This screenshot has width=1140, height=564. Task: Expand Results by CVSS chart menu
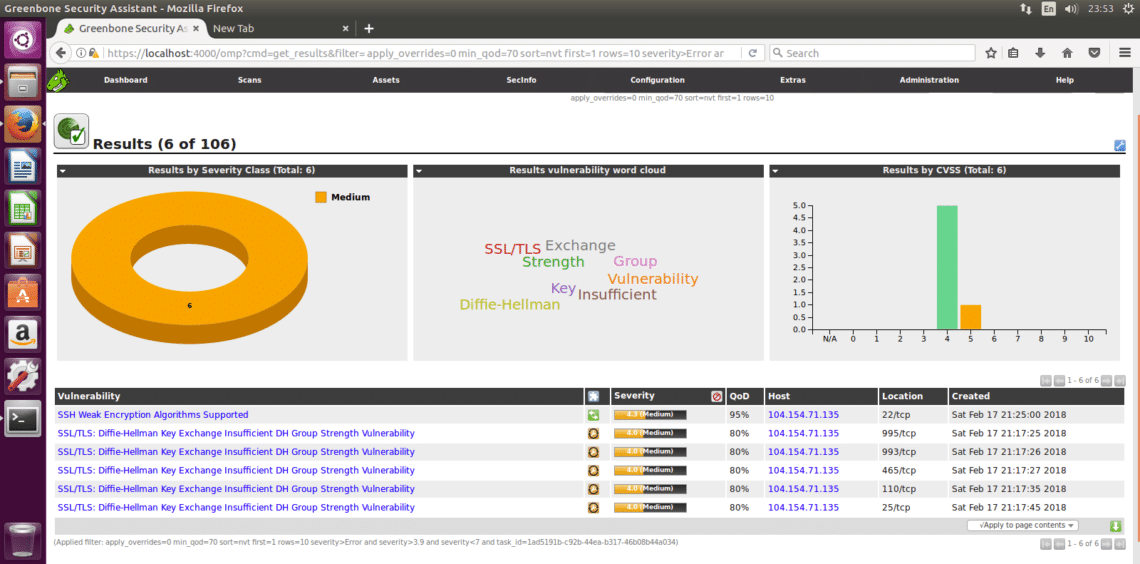click(775, 171)
